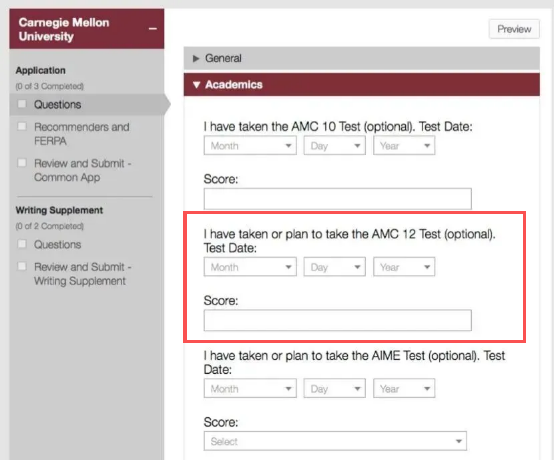Viewport: 554px width, 460px height.
Task: Open Review and Submit - Writing Supplement
Action: tap(83, 274)
